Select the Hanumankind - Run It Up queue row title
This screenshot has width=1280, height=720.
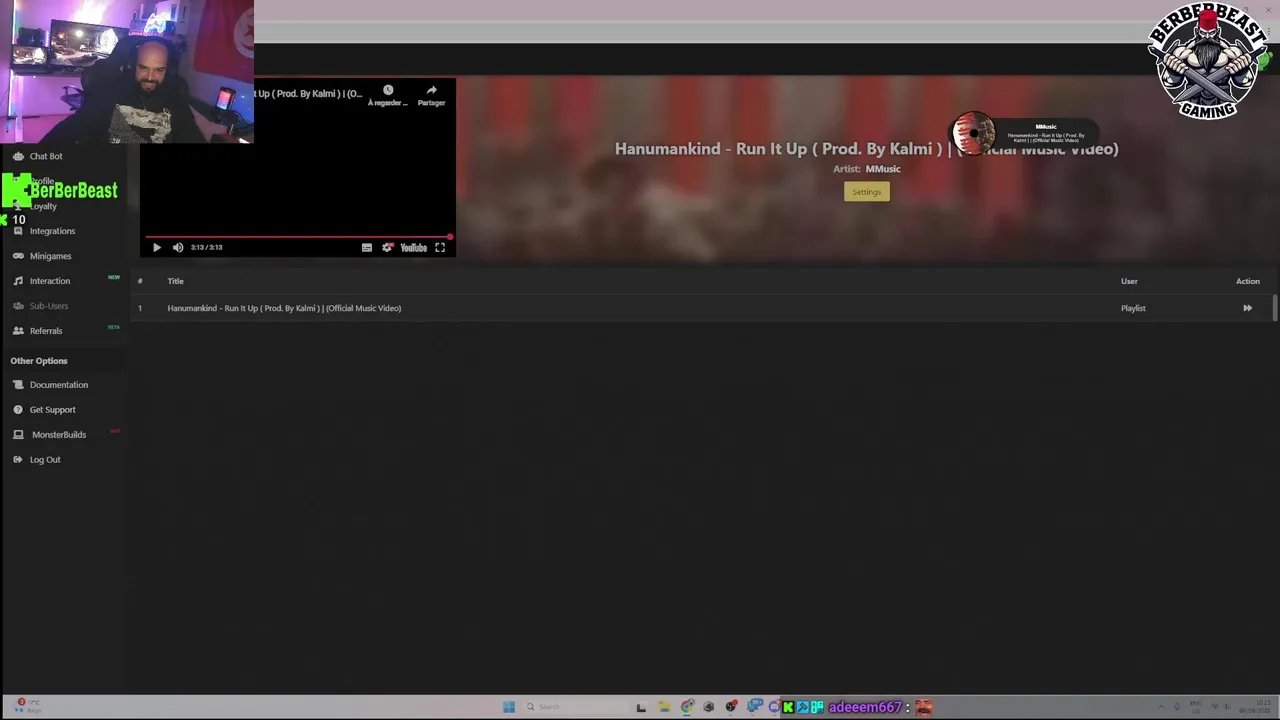click(x=284, y=308)
